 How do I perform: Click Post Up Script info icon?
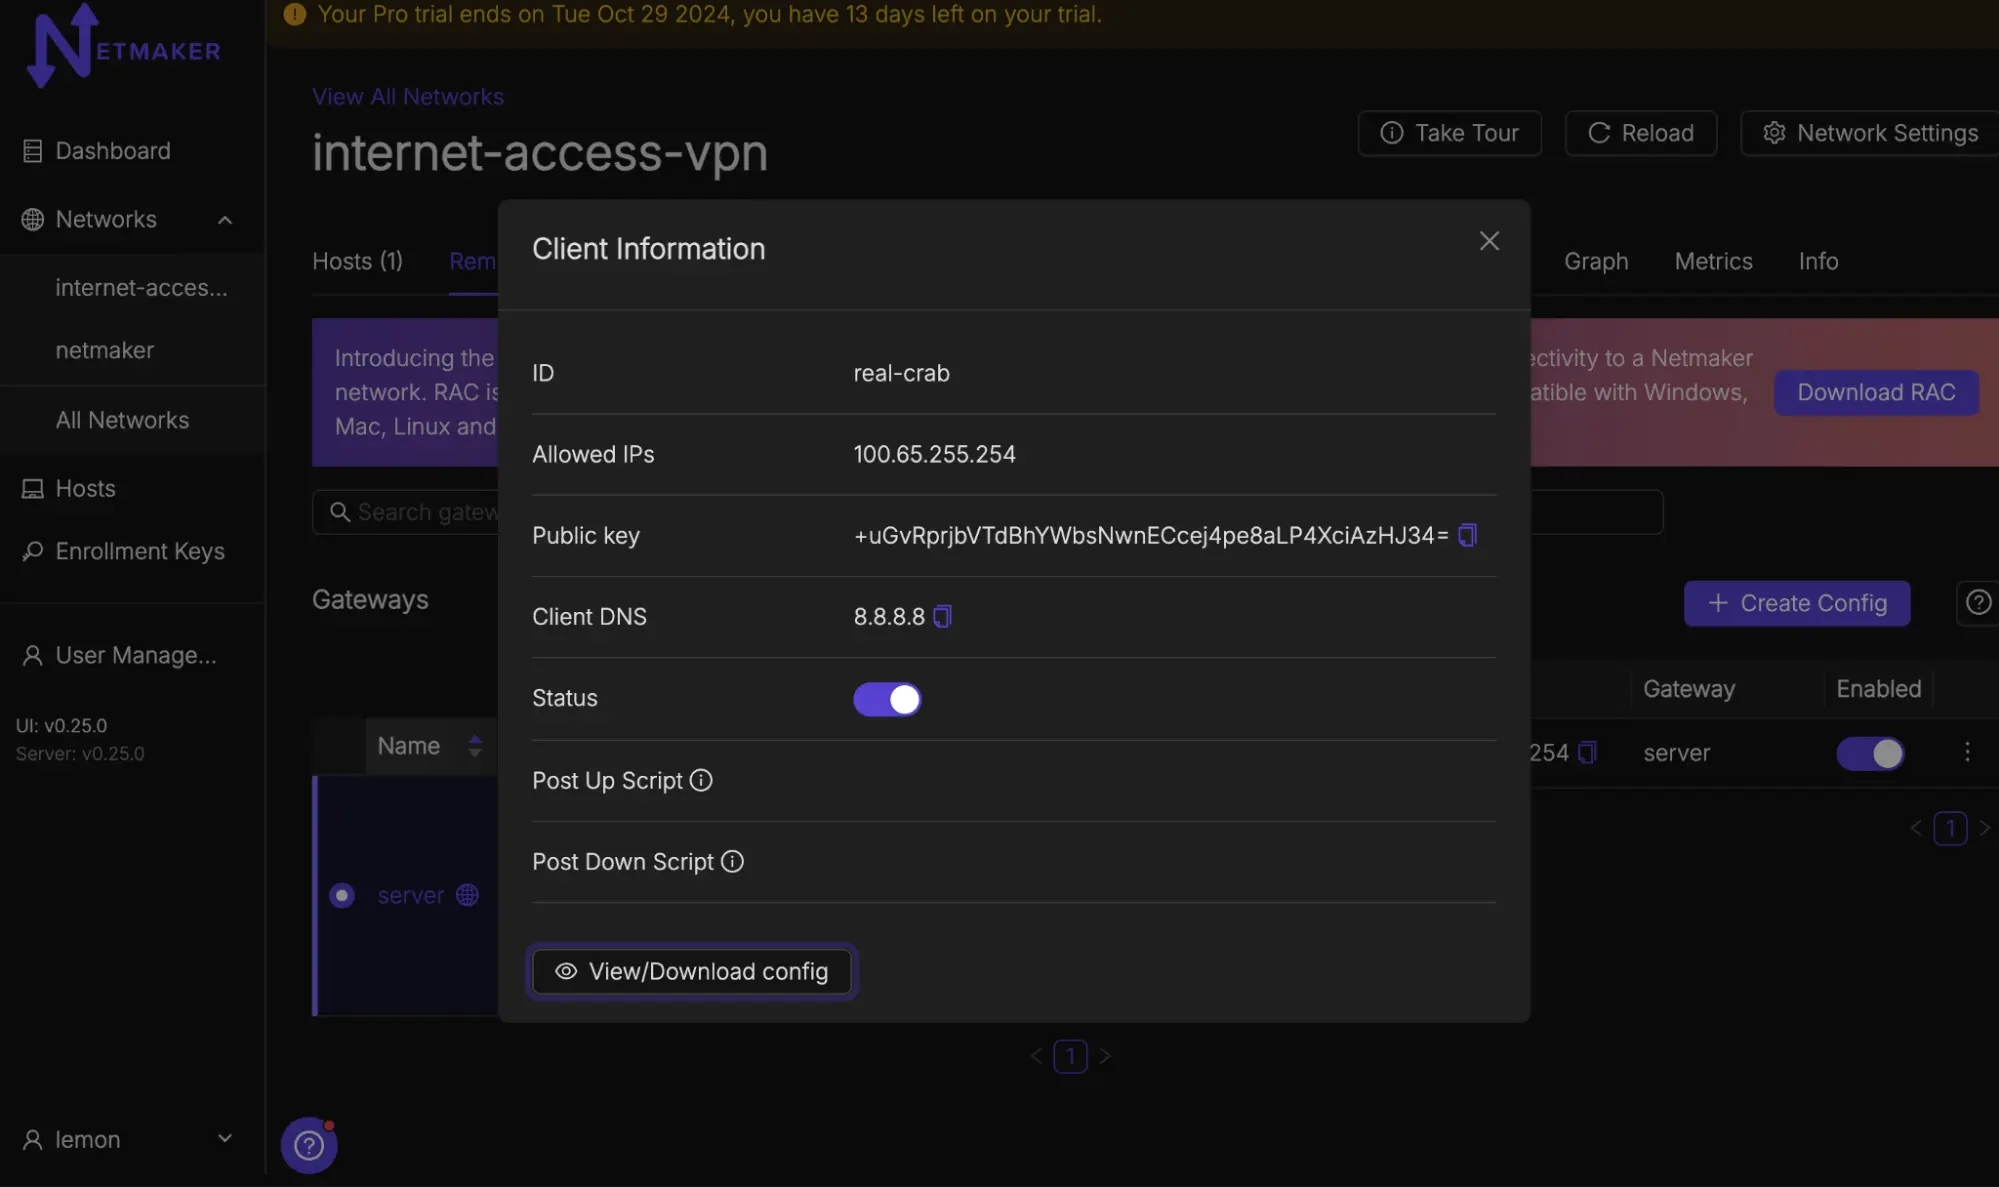coord(701,780)
